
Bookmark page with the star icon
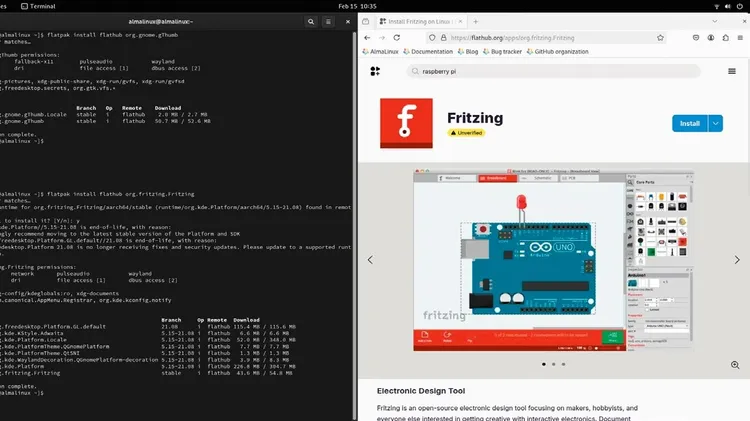pyautogui.click(x=661, y=38)
